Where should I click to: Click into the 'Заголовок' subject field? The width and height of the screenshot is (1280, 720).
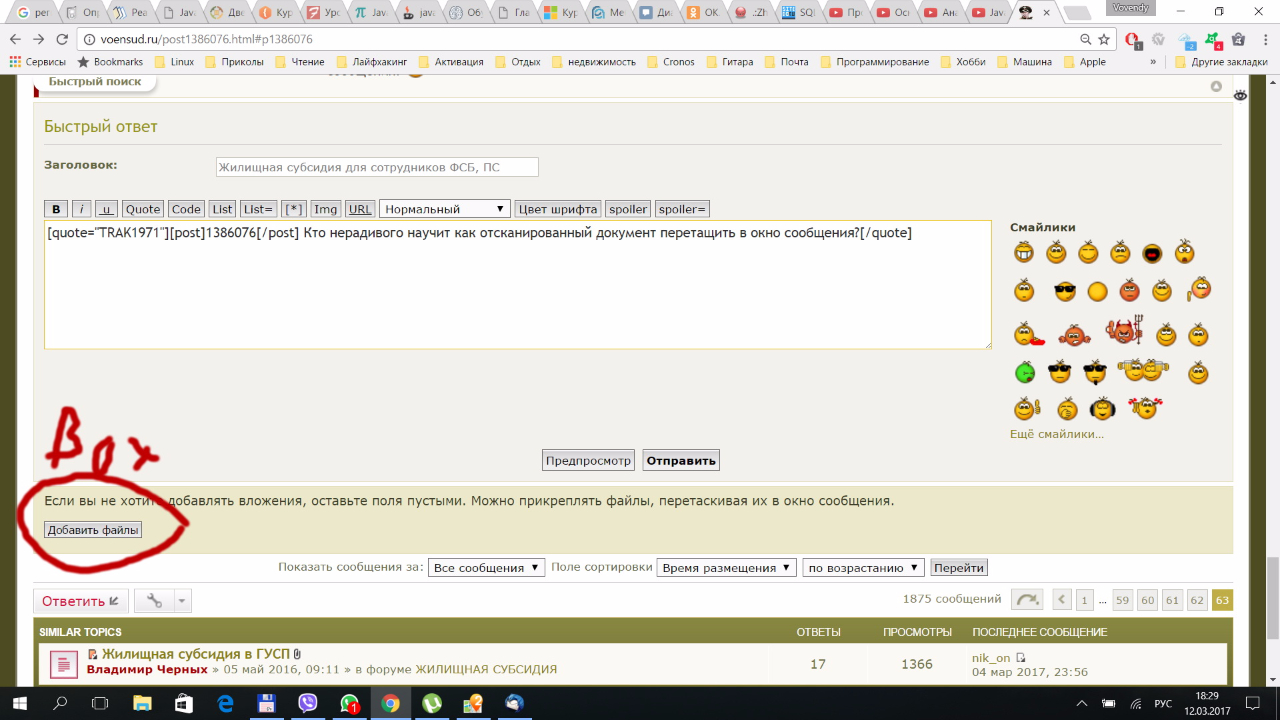377,167
